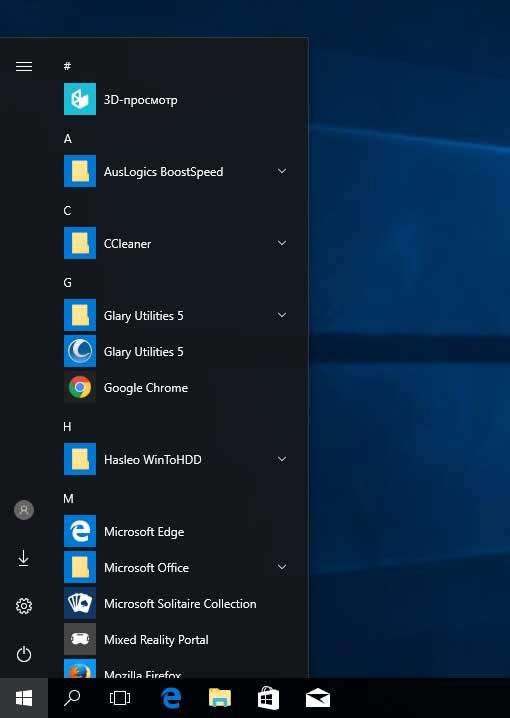The image size is (510, 718).
Task: Select the 3D-просмотр label
Action: coord(141,100)
